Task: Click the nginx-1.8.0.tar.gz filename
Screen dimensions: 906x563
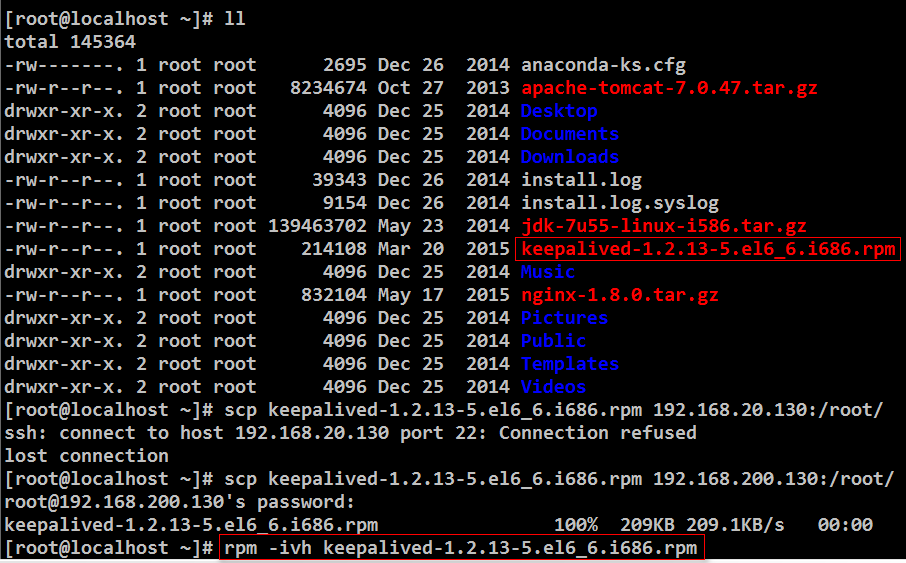Action: (619, 295)
